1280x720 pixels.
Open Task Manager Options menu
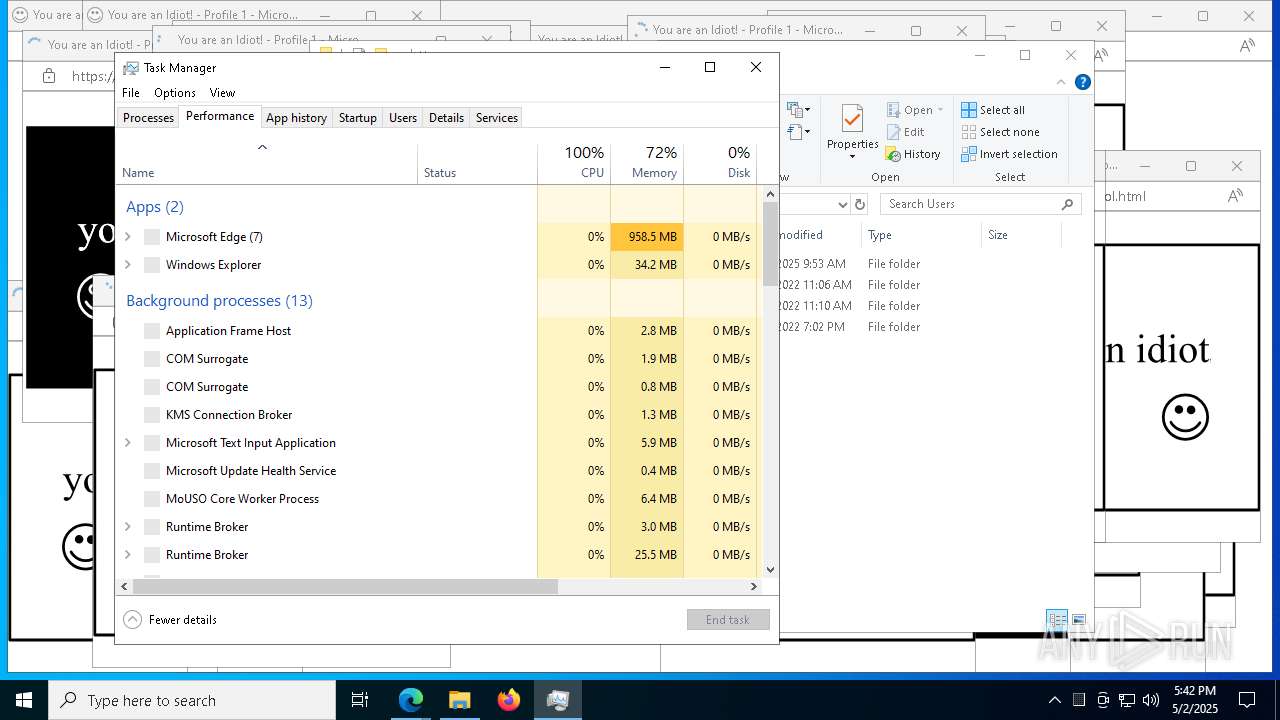pos(175,93)
